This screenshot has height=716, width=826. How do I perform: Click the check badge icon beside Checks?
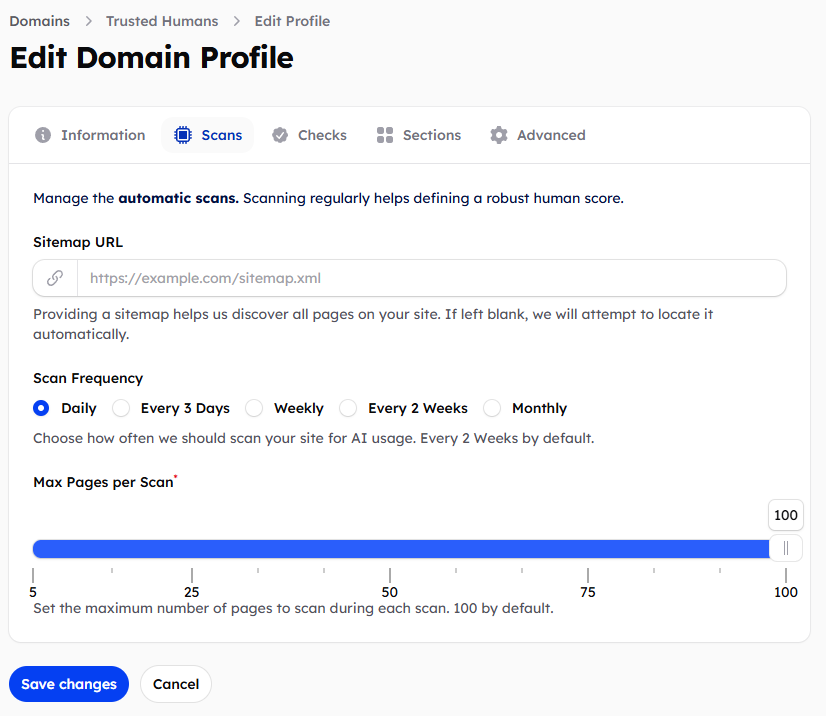280,135
